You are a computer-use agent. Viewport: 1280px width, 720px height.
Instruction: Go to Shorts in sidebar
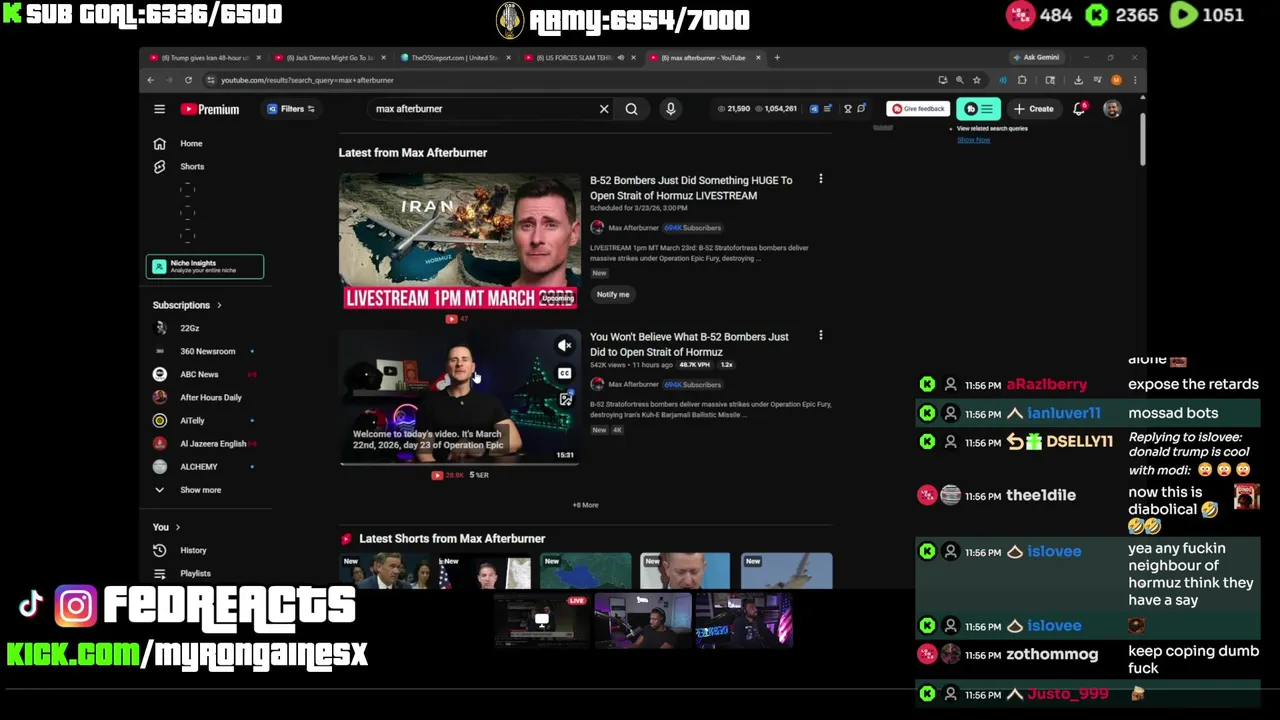pyautogui.click(x=192, y=166)
